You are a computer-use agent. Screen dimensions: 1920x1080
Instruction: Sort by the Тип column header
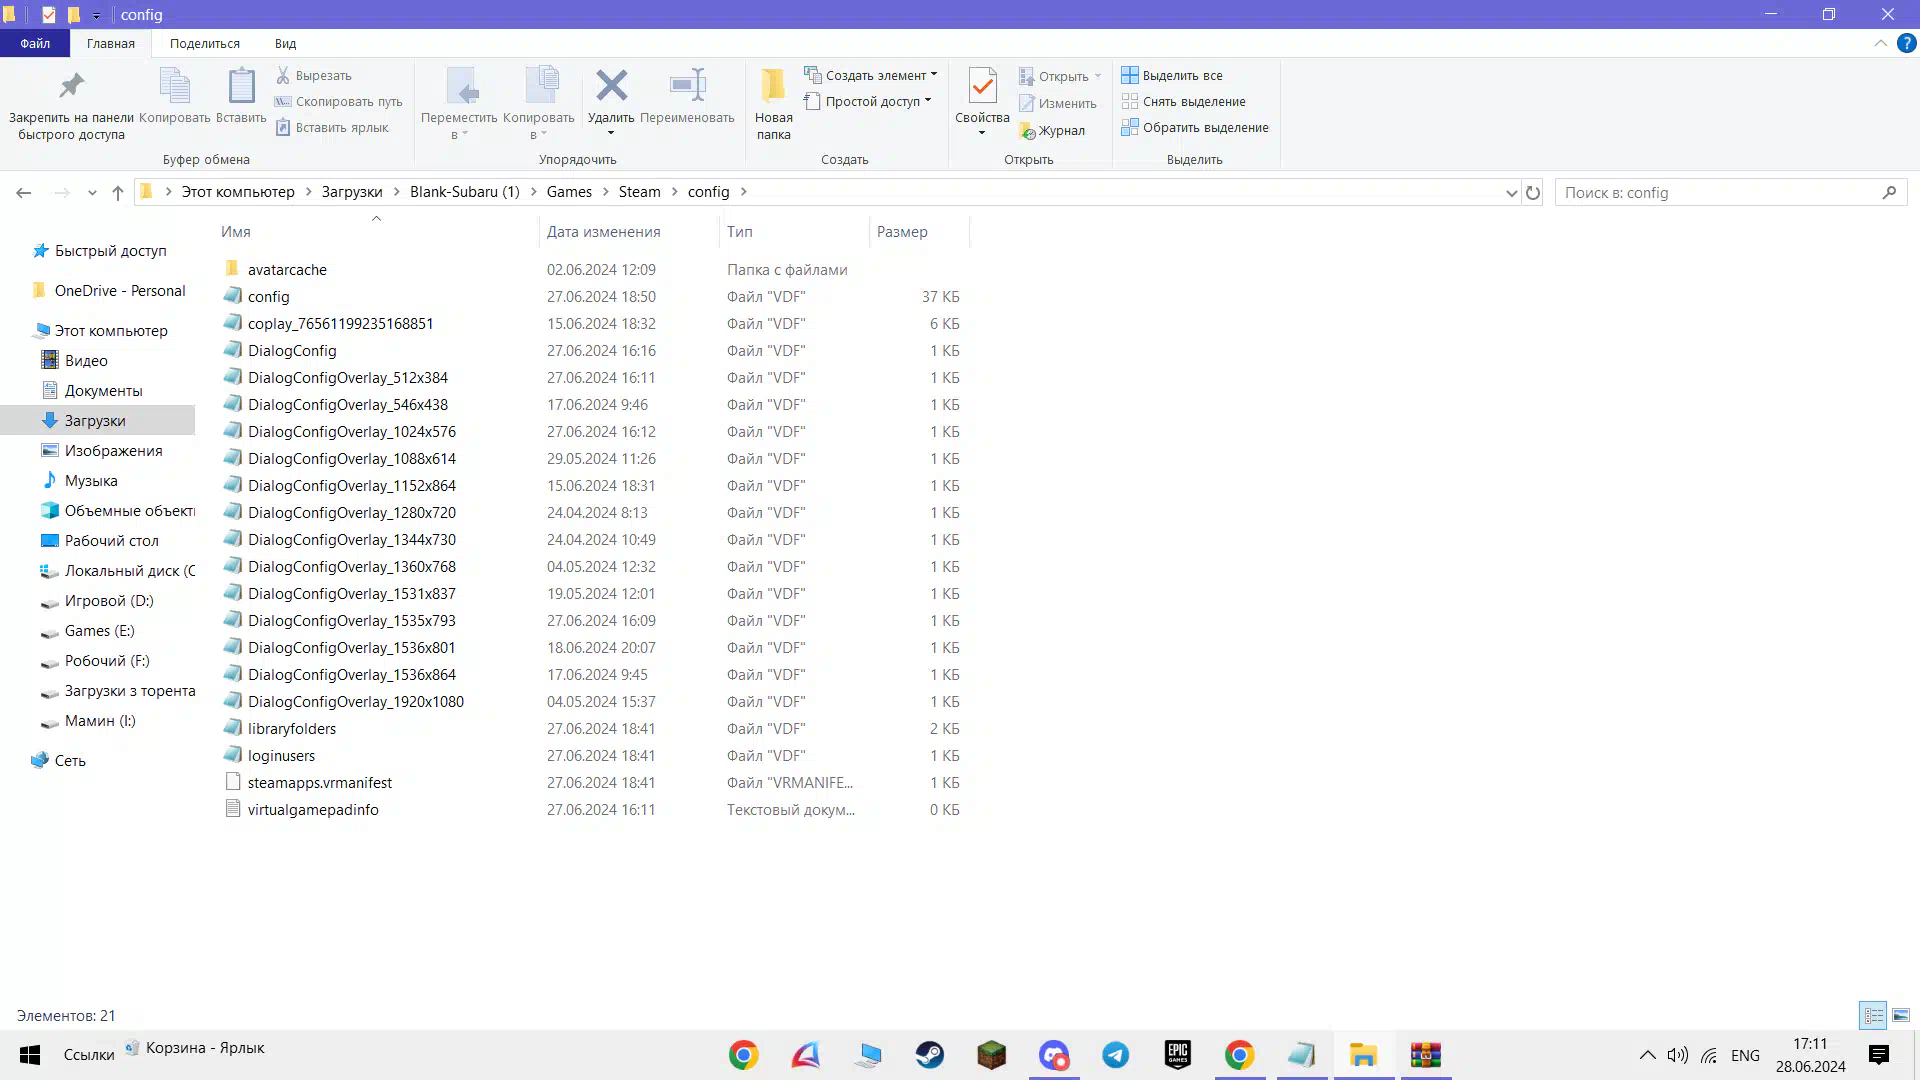(x=740, y=231)
